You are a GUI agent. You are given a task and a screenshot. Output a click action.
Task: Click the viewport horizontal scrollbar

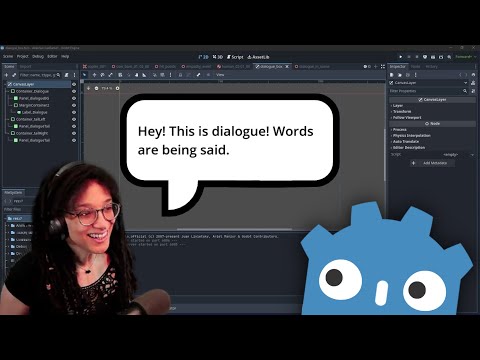(235, 229)
